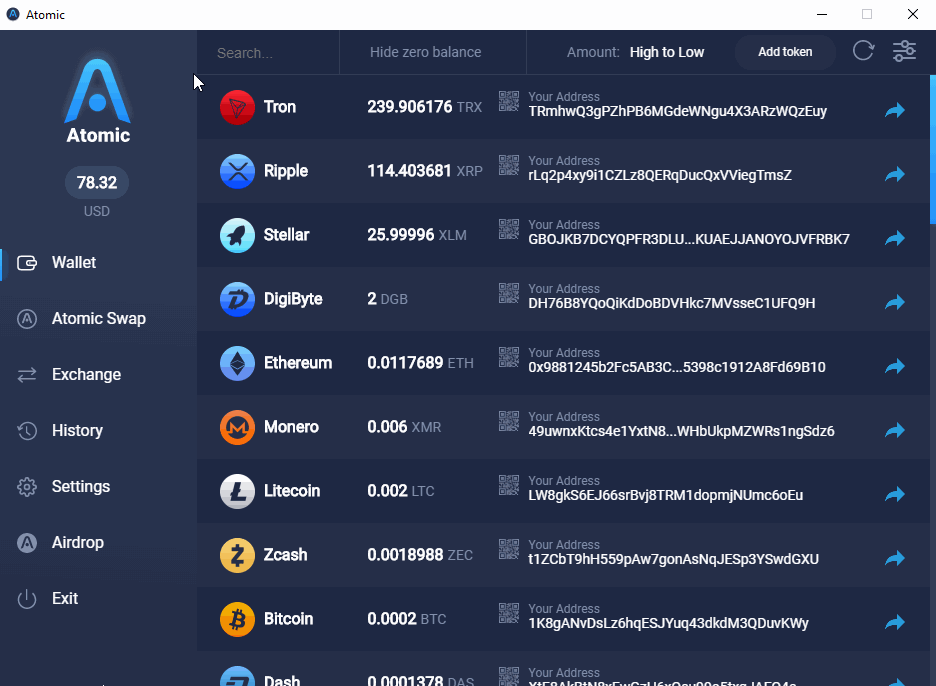Click the Ethereum coin icon
This screenshot has width=936, height=686.
click(x=237, y=363)
